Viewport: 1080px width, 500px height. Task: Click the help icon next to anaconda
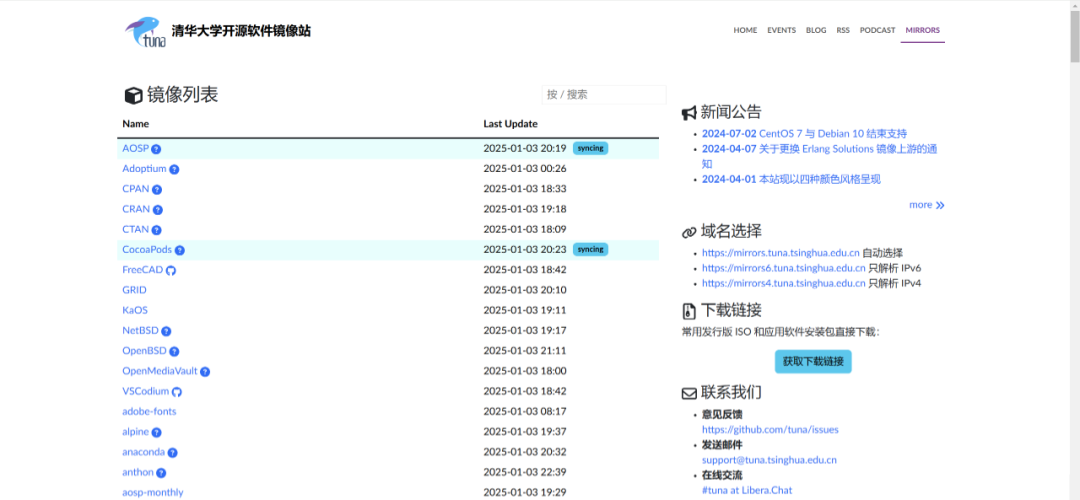click(173, 453)
